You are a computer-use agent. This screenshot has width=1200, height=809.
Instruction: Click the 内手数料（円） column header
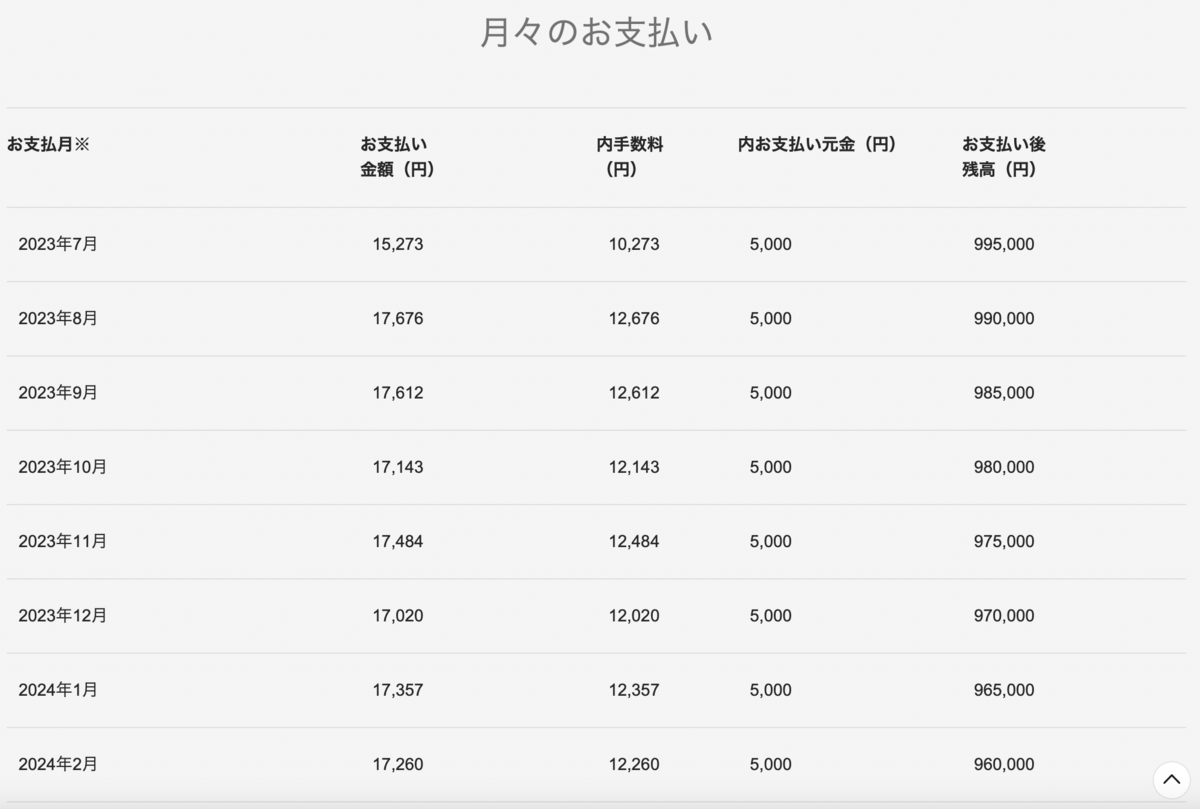tap(629, 157)
